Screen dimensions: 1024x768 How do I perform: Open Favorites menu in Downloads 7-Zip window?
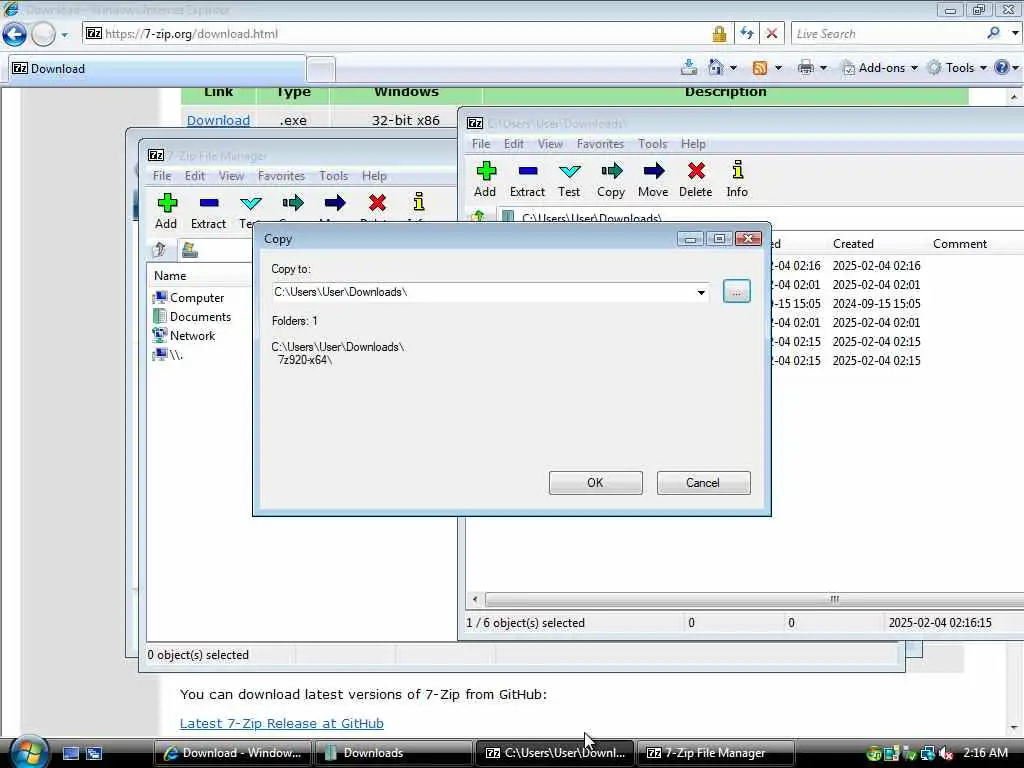(600, 144)
